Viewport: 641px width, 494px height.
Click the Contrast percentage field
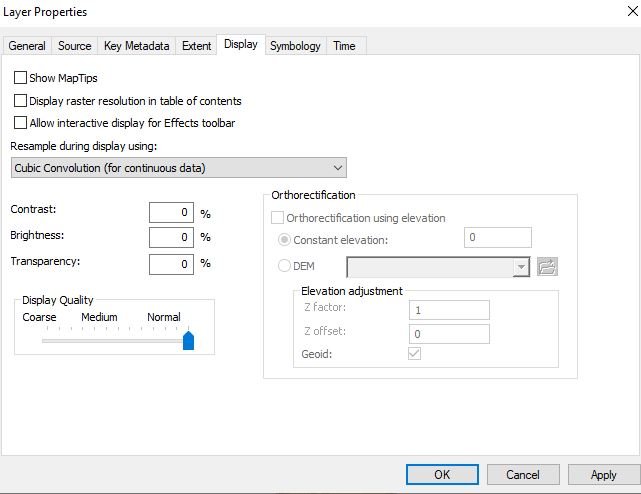point(170,212)
